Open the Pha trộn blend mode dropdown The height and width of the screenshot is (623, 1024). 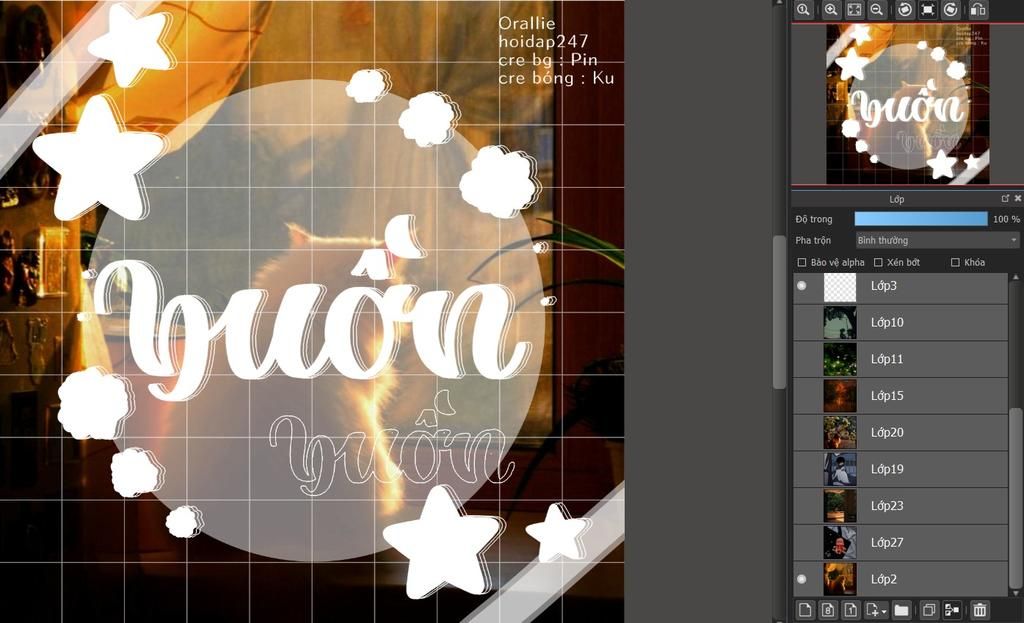(x=937, y=240)
